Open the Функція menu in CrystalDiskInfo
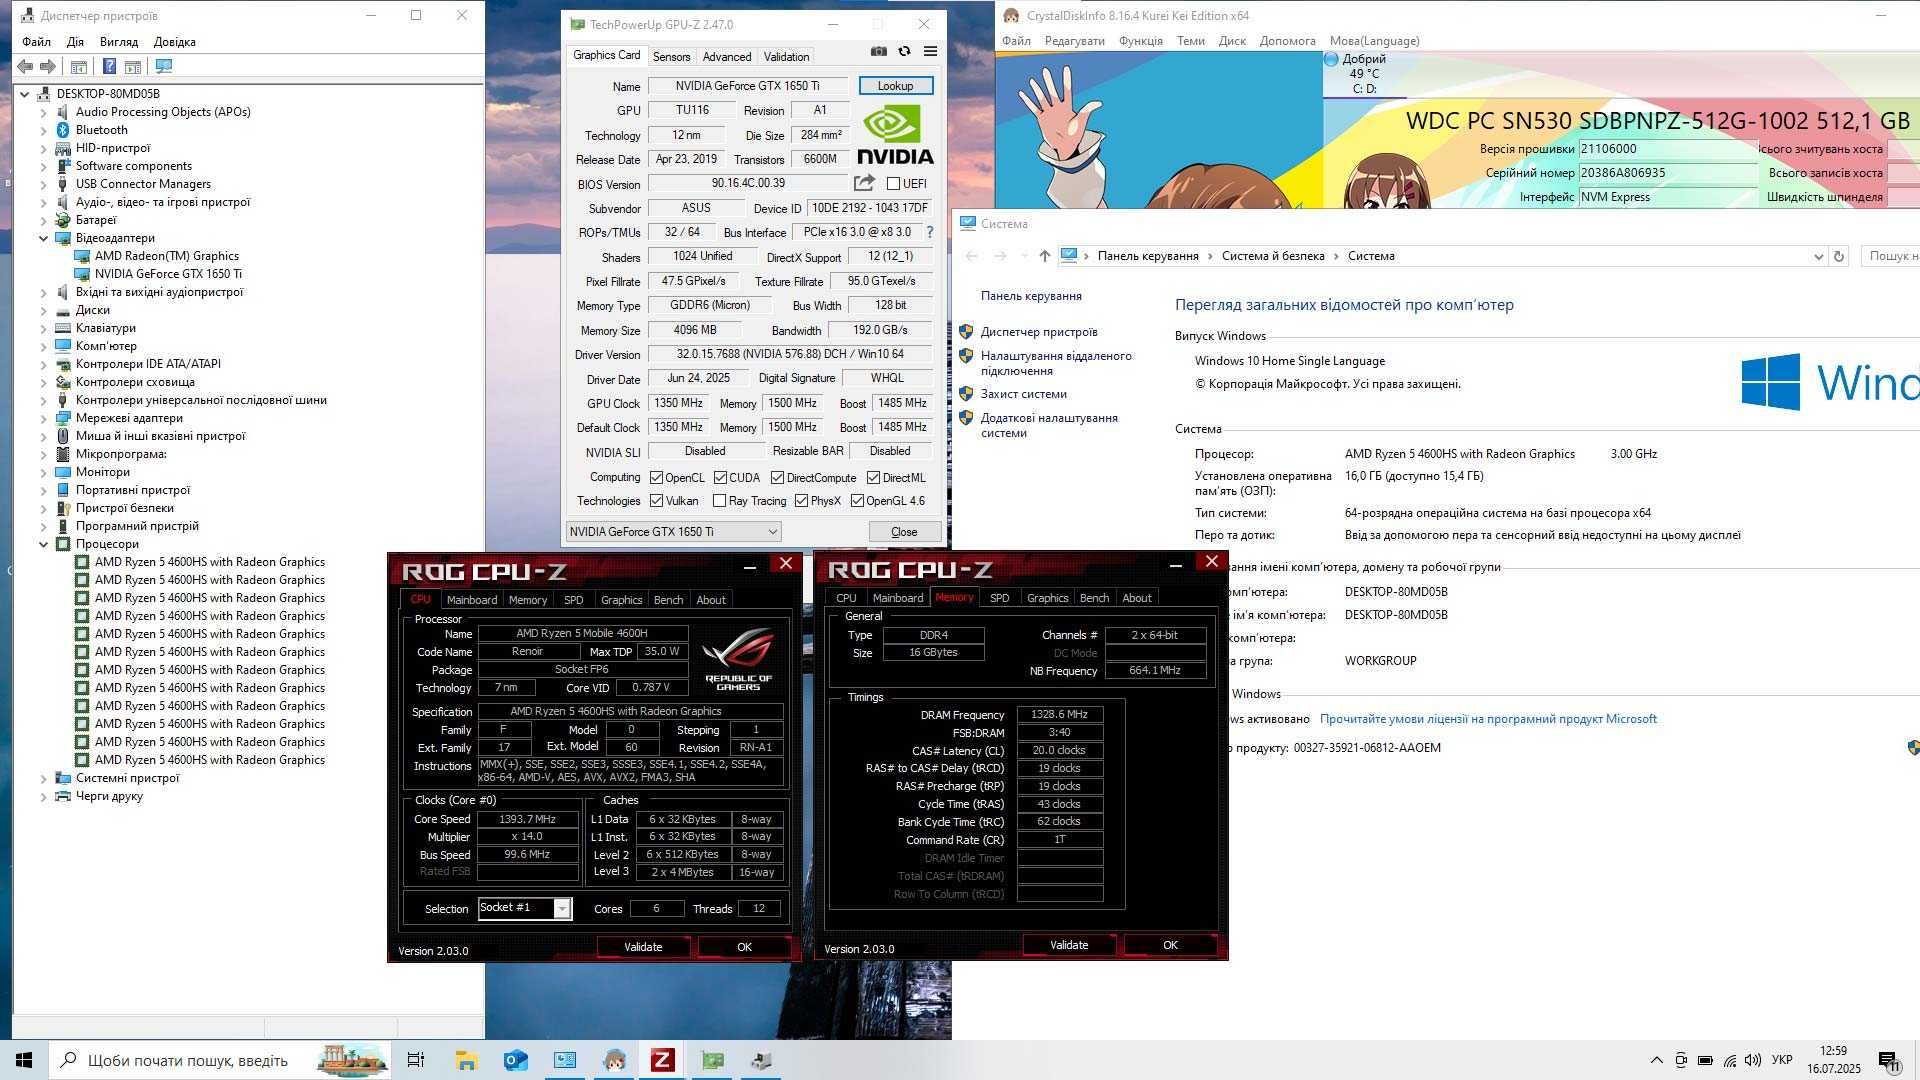This screenshot has height=1080, width=1920. [x=1141, y=41]
